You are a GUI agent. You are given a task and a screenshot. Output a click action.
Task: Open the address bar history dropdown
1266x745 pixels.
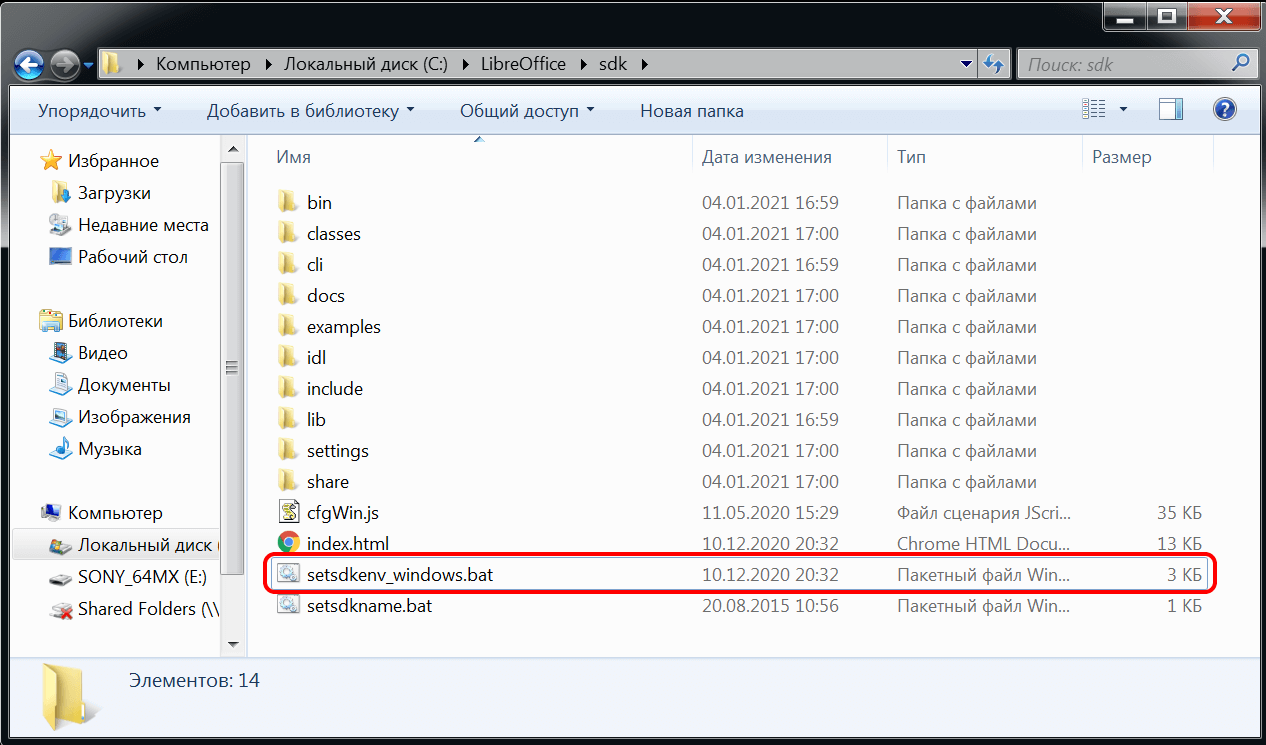point(966,64)
